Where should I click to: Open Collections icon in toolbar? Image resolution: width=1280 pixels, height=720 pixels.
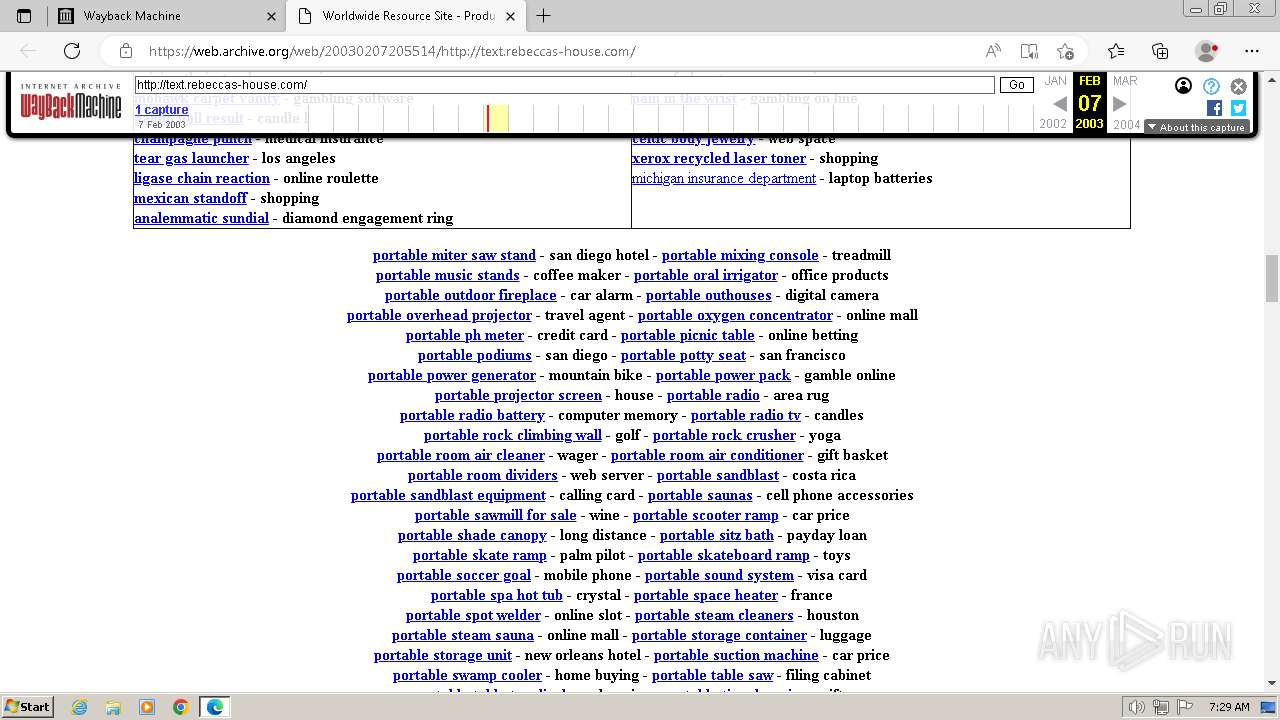pyautogui.click(x=1160, y=51)
